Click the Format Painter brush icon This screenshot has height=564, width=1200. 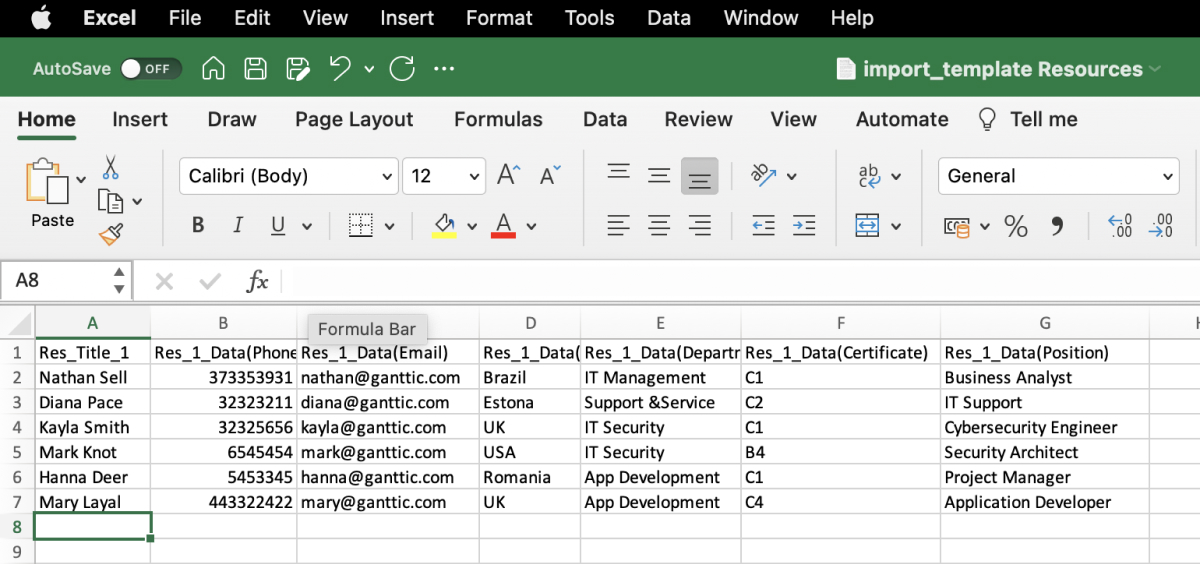point(111,234)
